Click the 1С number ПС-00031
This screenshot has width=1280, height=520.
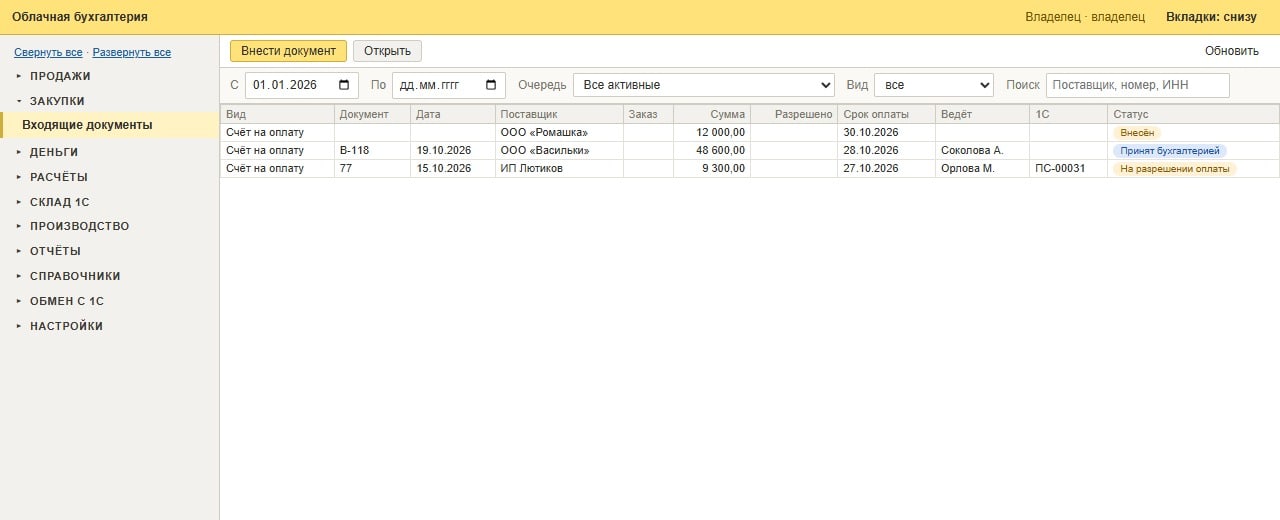click(x=1060, y=168)
